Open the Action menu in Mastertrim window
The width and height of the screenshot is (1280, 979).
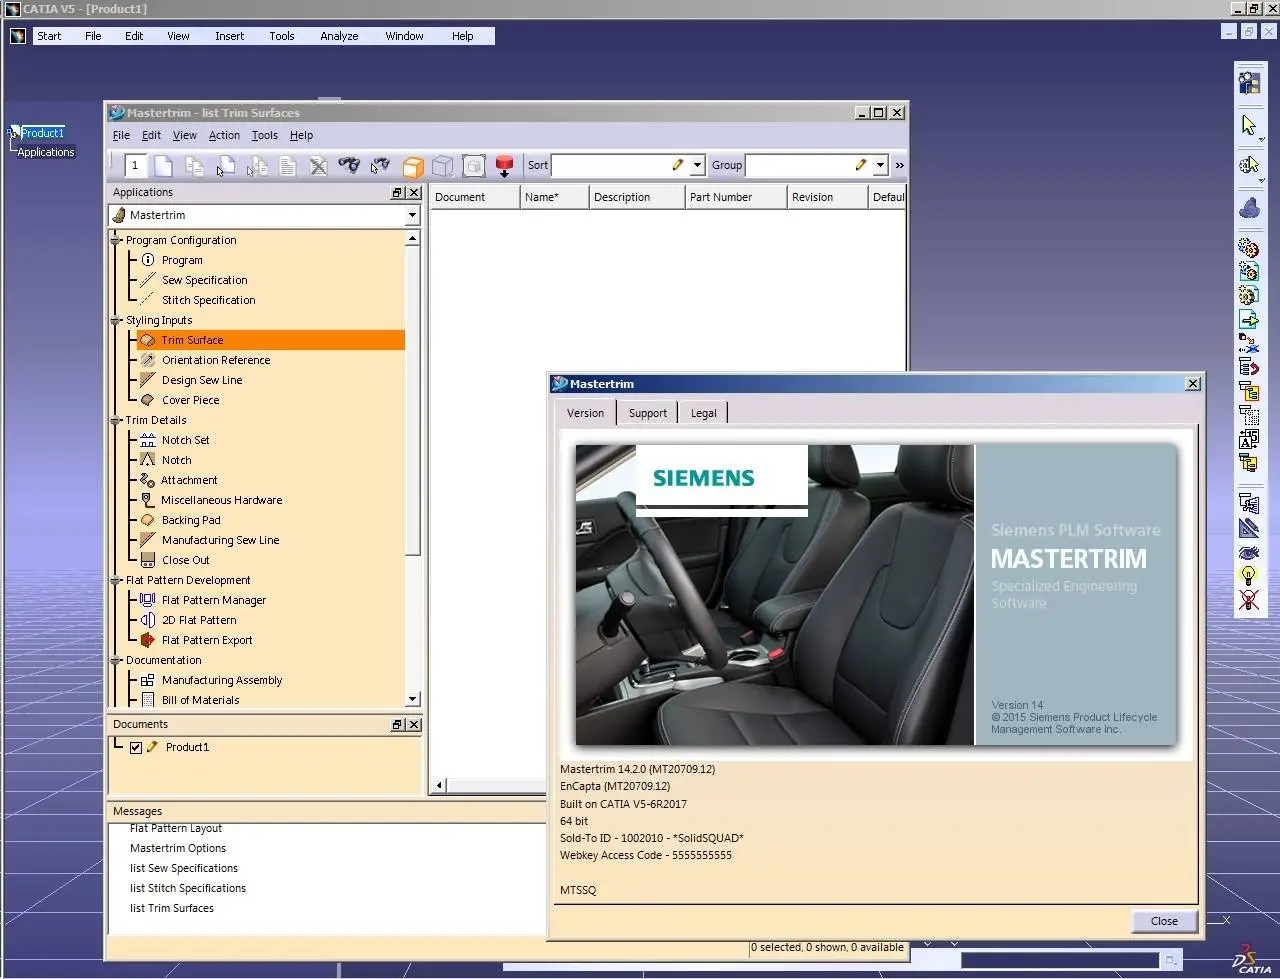coord(224,135)
